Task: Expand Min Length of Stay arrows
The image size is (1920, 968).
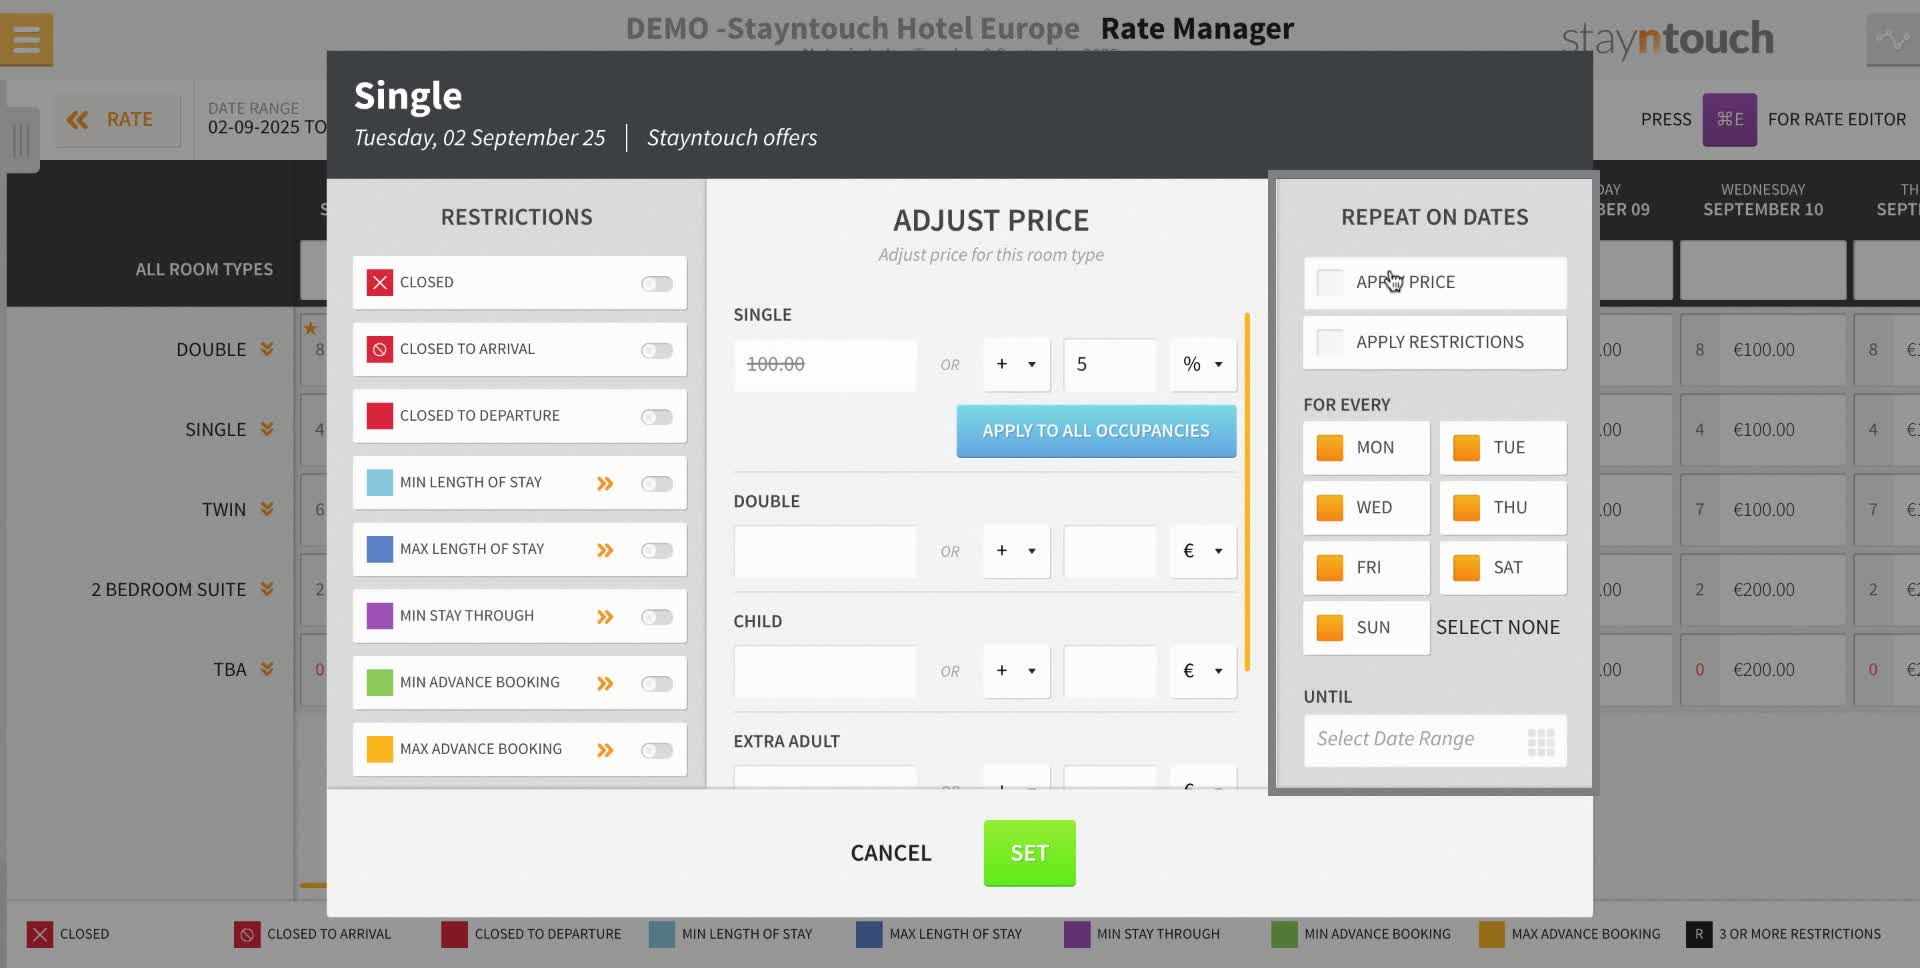Action: click(605, 483)
